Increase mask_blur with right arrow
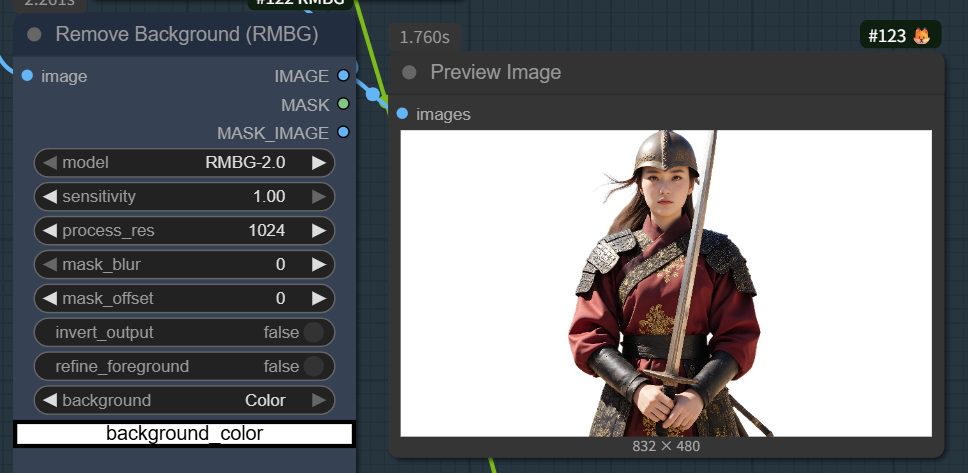 [319, 264]
